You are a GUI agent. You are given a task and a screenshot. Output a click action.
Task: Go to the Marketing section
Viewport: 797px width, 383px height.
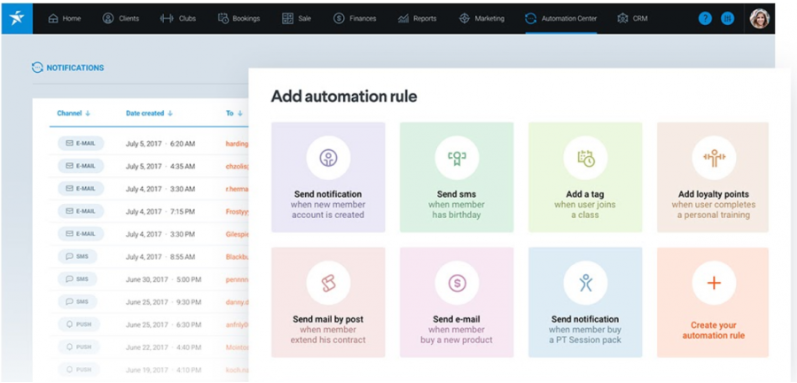click(481, 18)
